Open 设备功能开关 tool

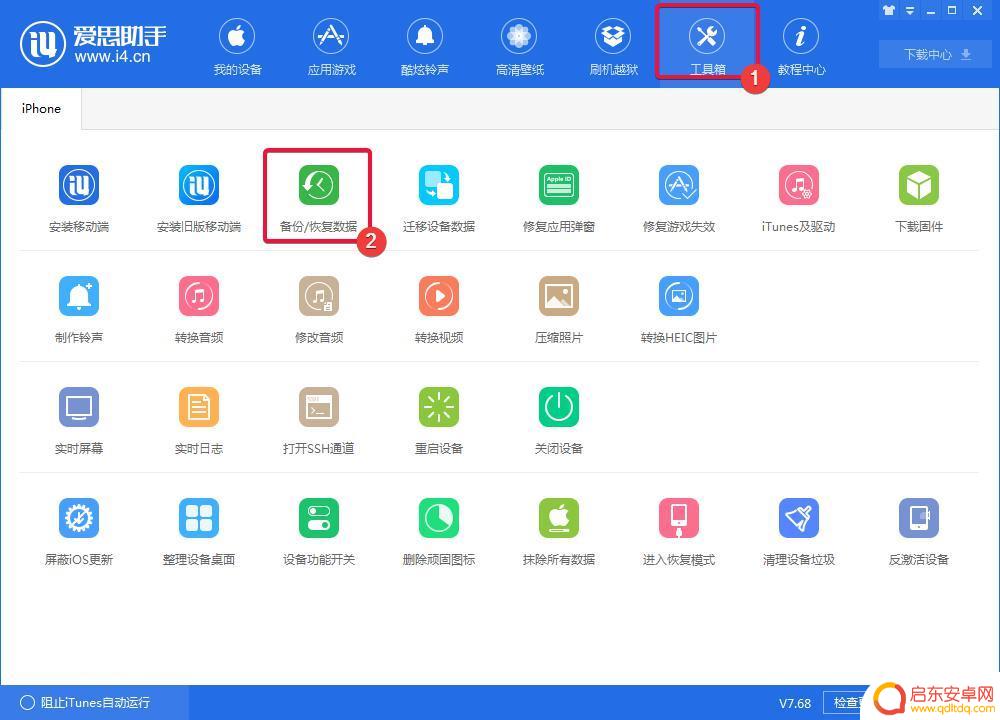[x=319, y=531]
